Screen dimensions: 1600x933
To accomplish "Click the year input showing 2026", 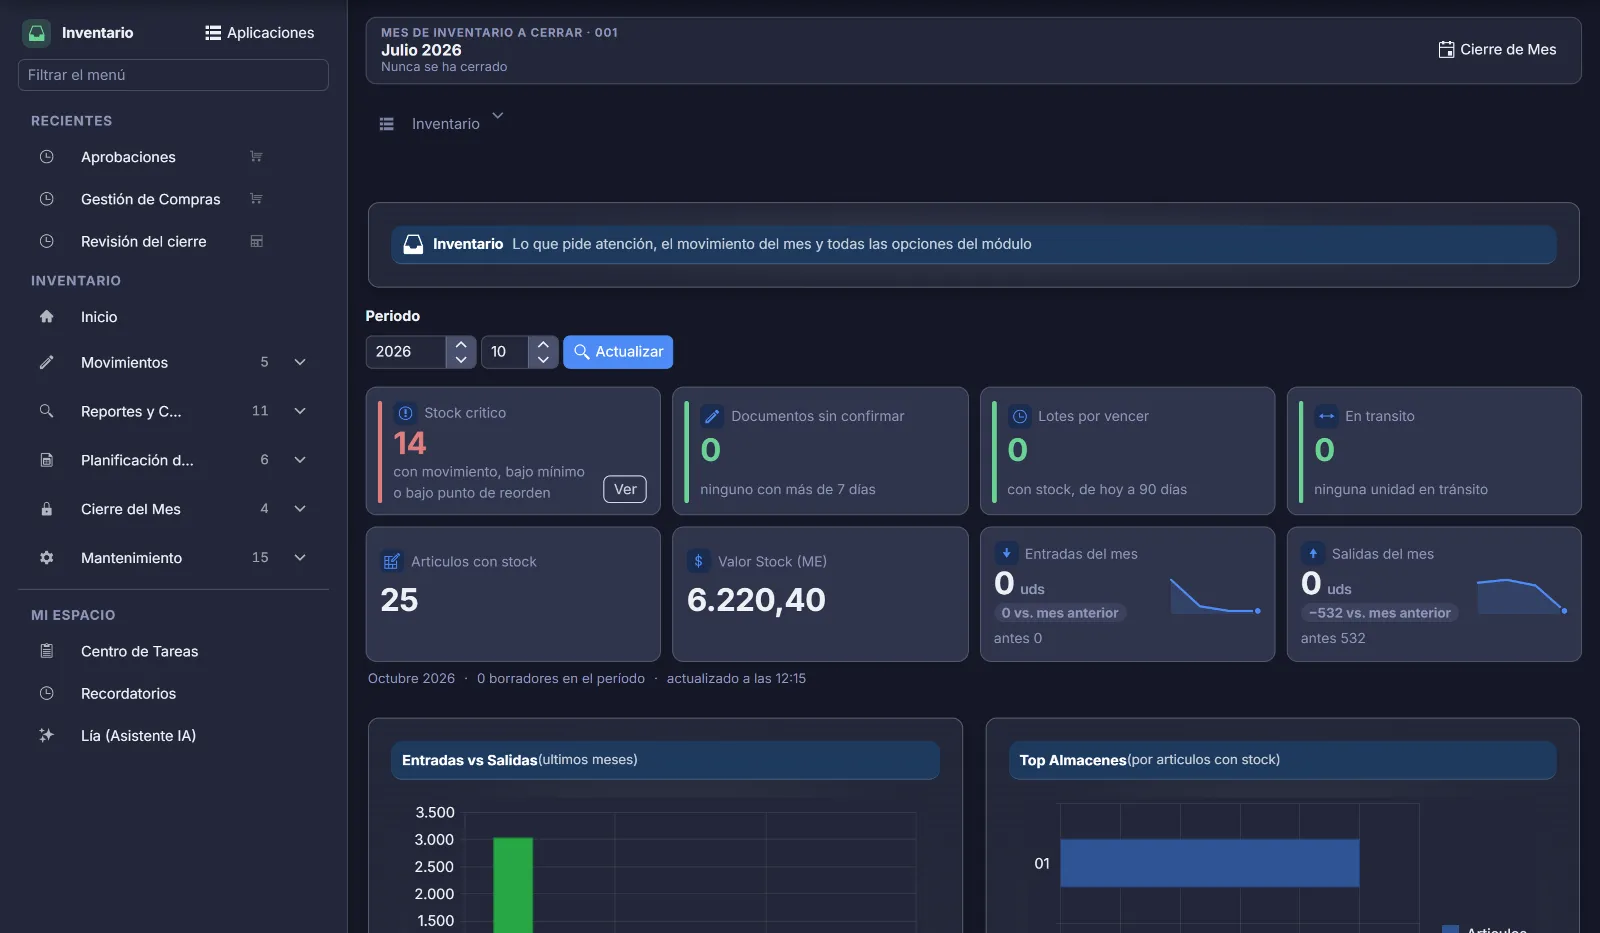I will [x=406, y=352].
